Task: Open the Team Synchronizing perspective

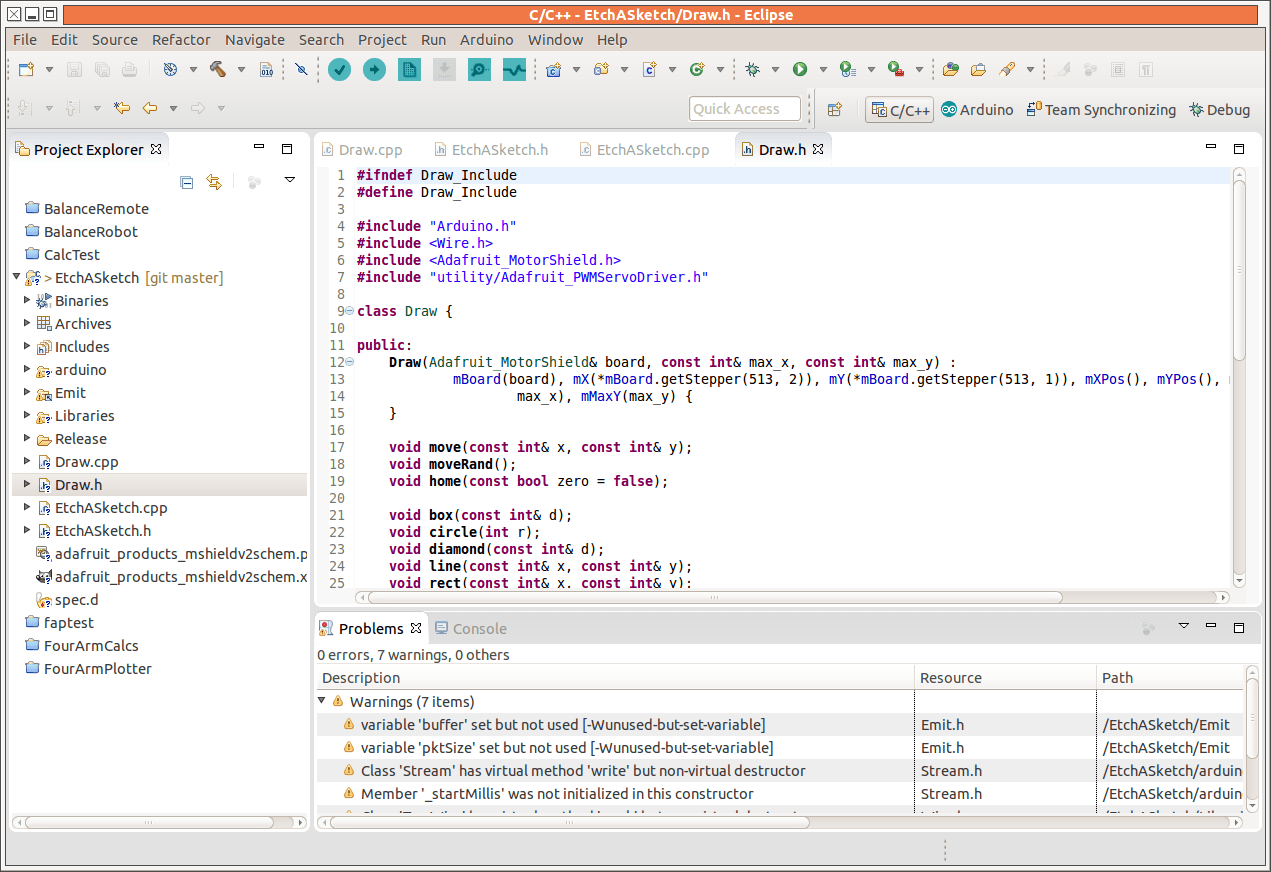Action: click(1100, 110)
